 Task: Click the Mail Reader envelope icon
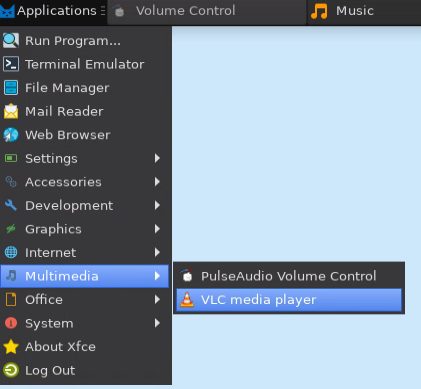(x=11, y=111)
